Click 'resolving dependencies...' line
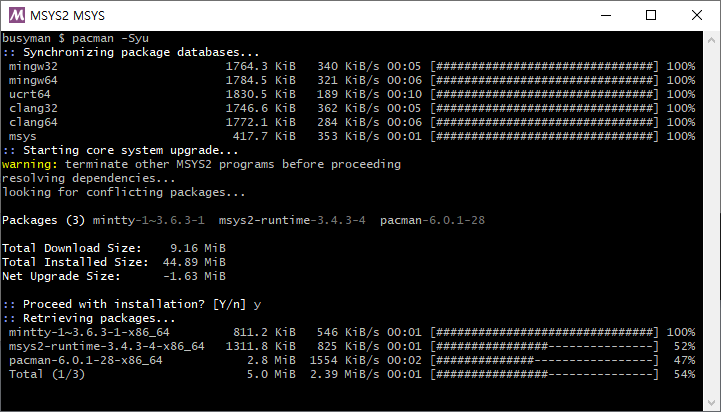721x412 pixels. tap(89, 178)
